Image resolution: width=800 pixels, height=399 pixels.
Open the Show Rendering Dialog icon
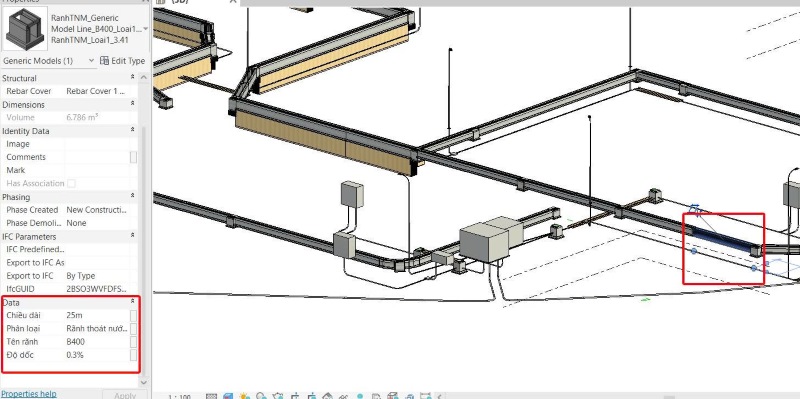point(278,396)
